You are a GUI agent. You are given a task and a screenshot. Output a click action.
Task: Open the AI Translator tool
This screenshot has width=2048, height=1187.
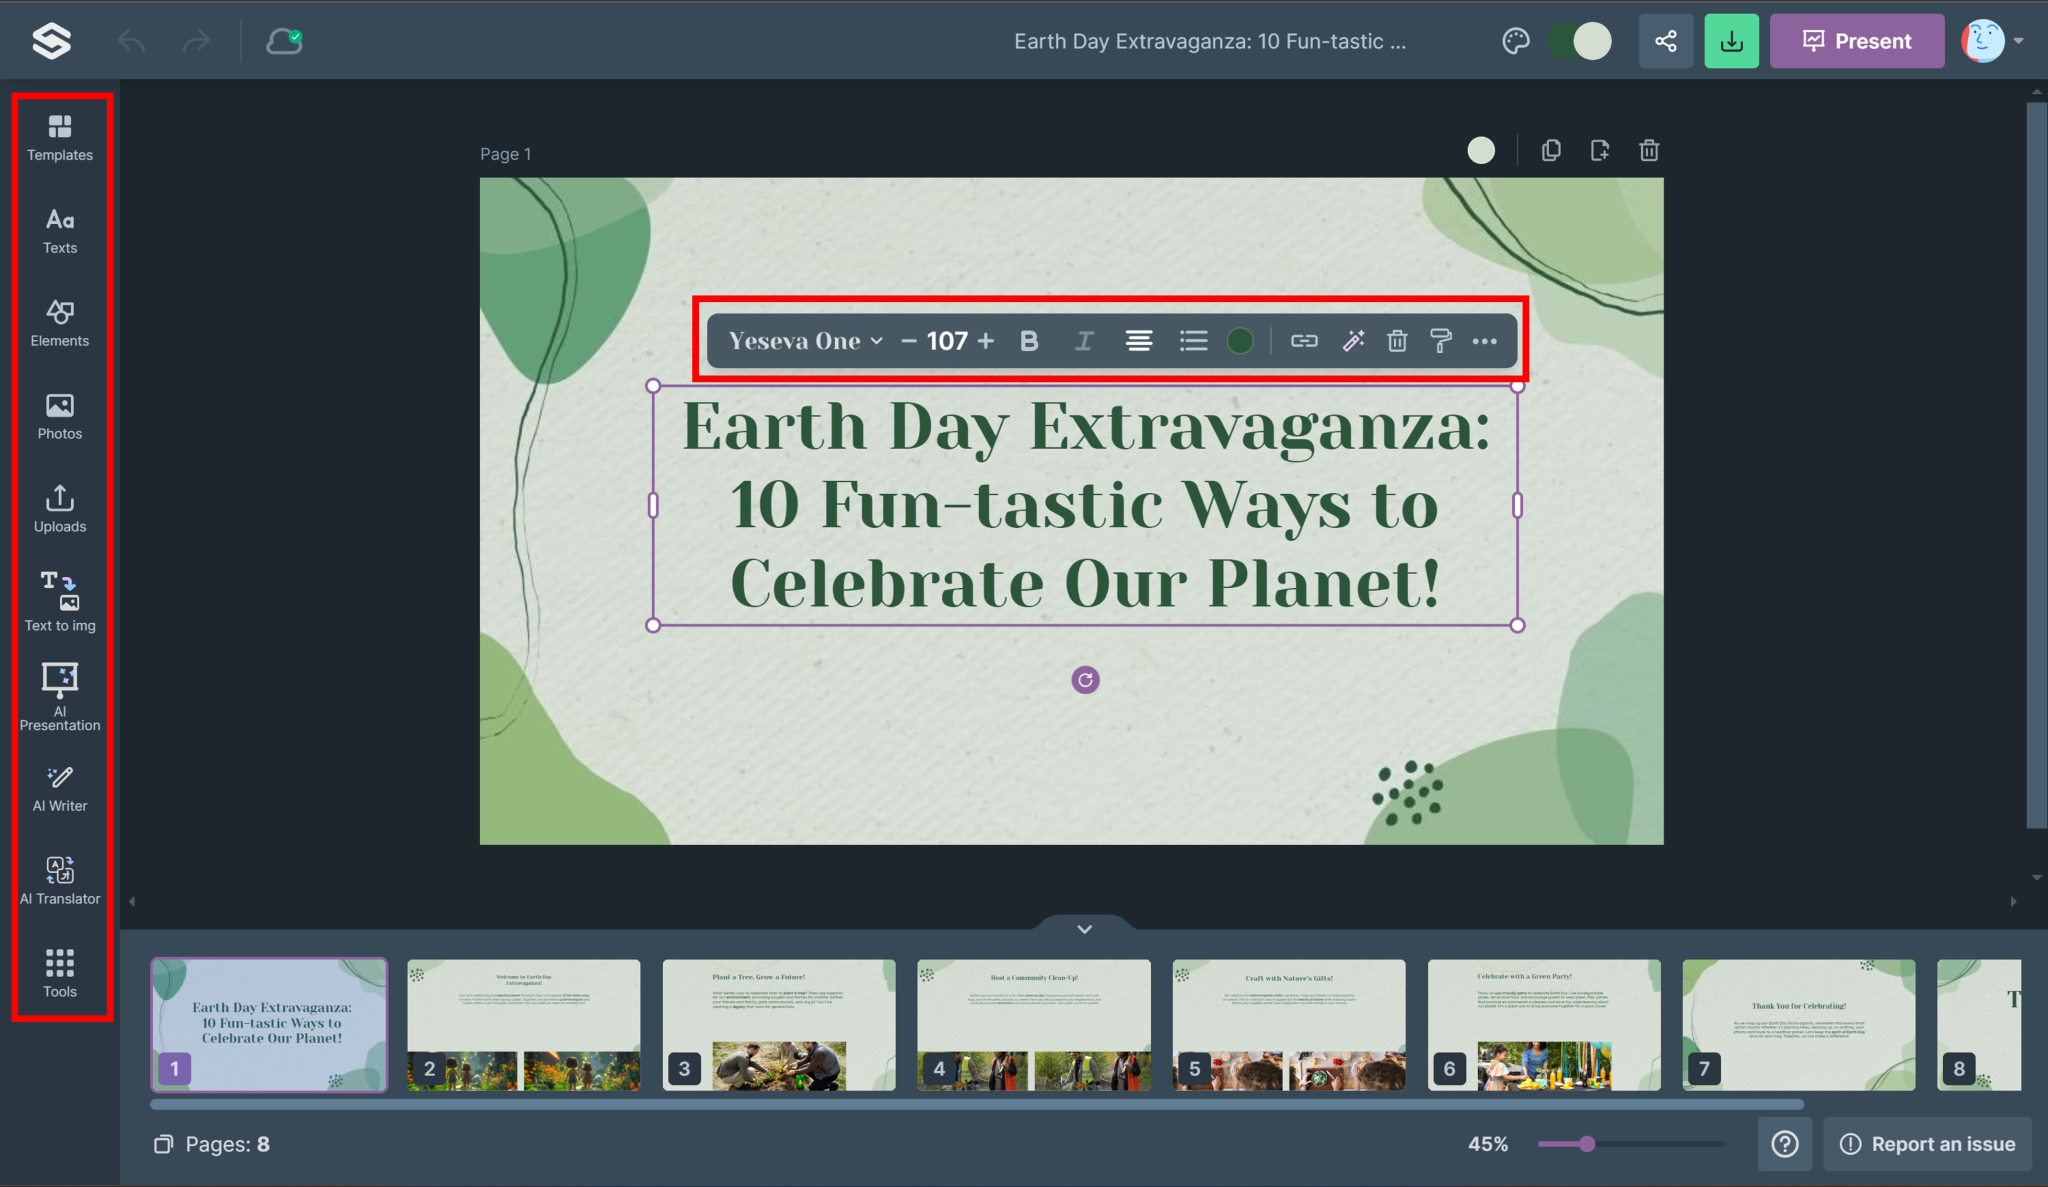point(60,880)
